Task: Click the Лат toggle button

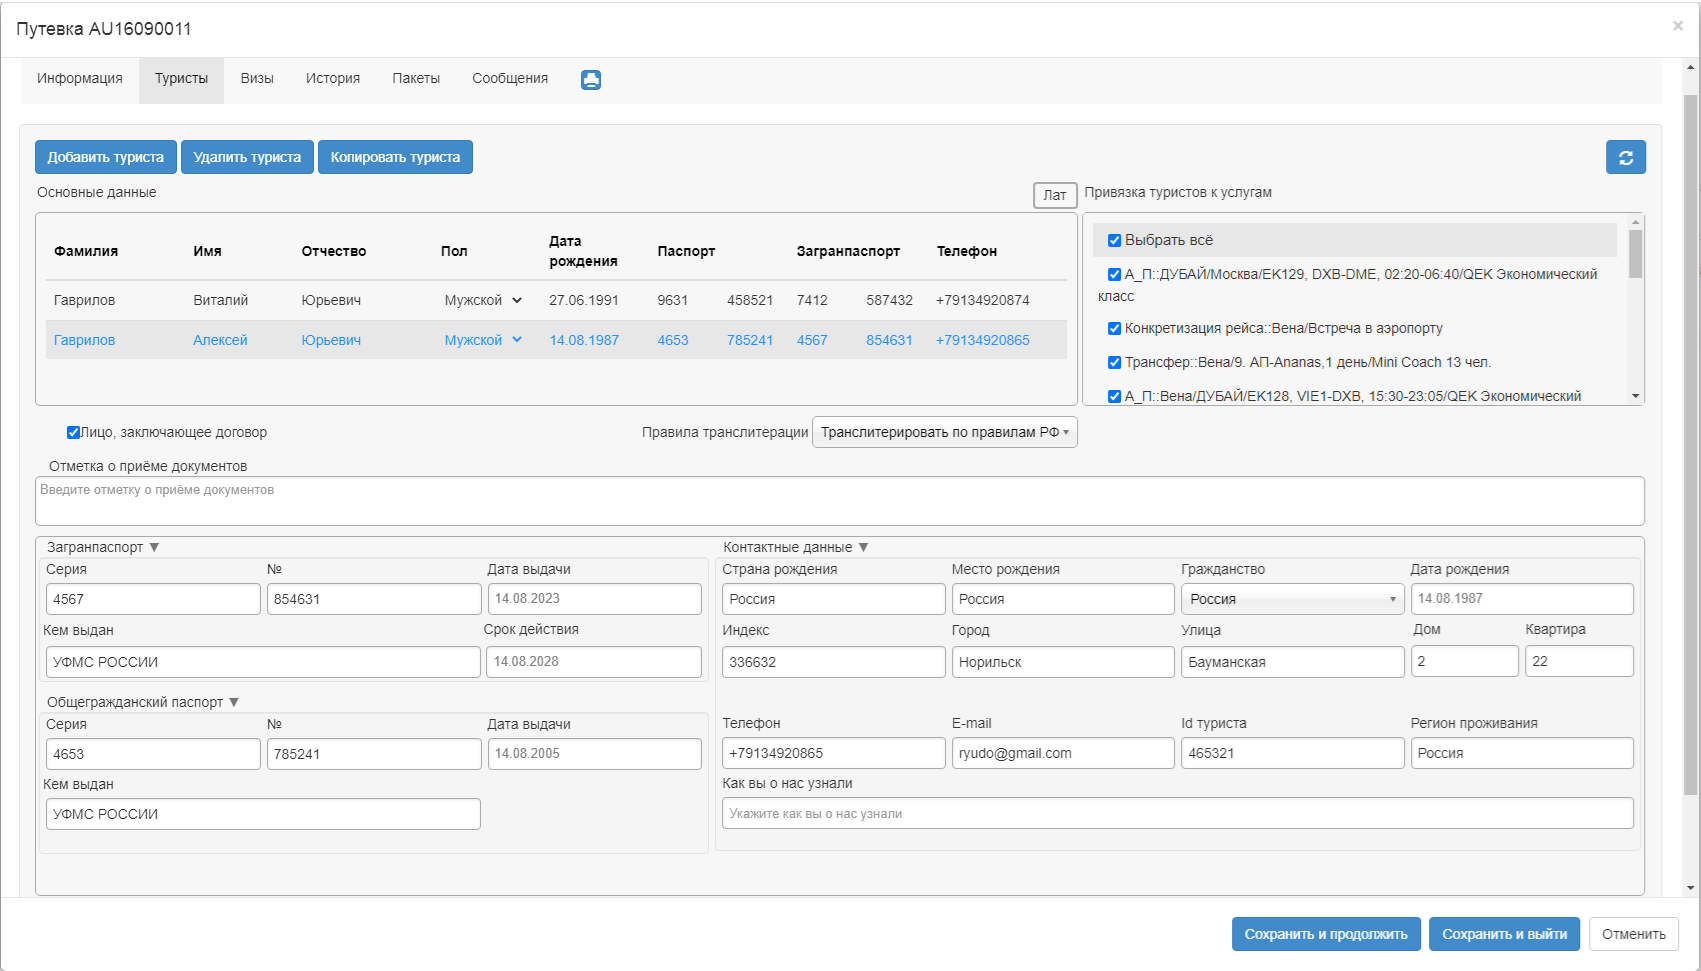Action: click(1055, 195)
